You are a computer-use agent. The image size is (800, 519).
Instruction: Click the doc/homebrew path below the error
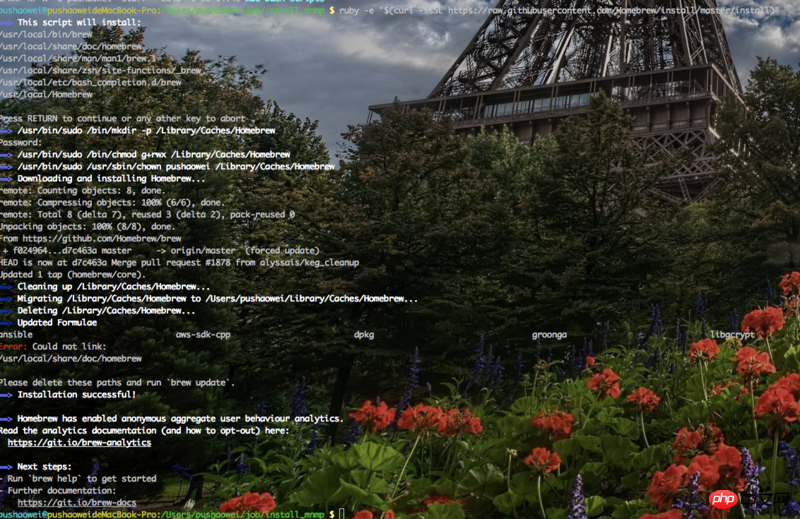tap(71, 359)
